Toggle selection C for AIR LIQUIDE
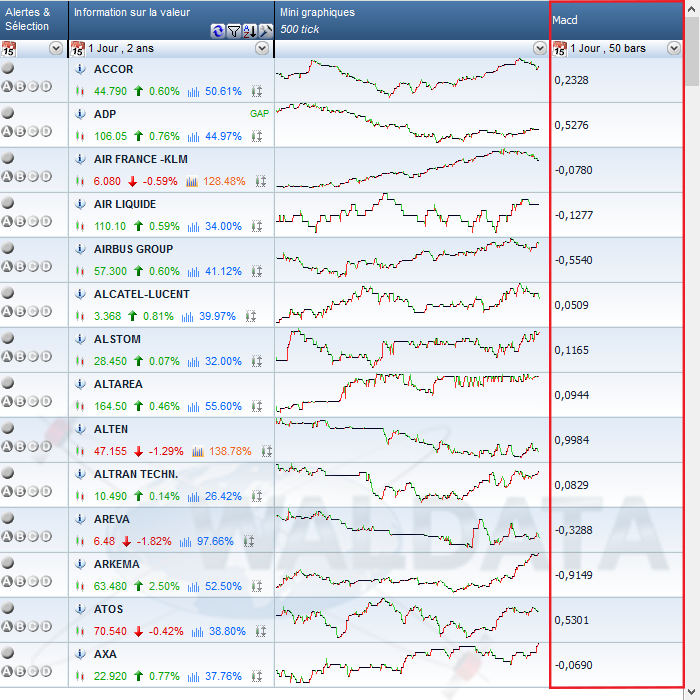 [x=33, y=221]
